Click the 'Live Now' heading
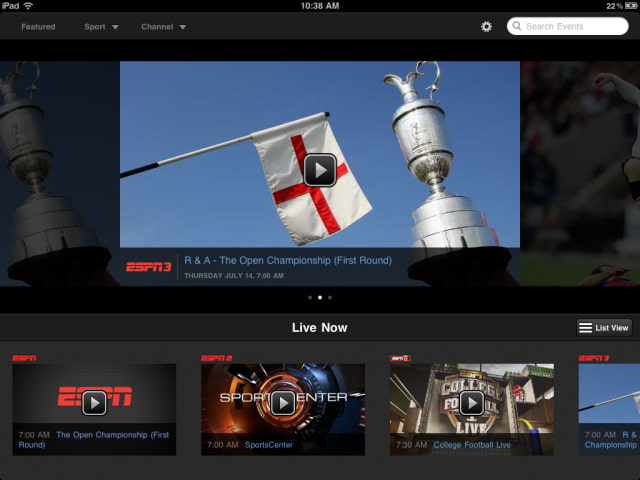Viewport: 640px width, 480px height. coord(320,327)
